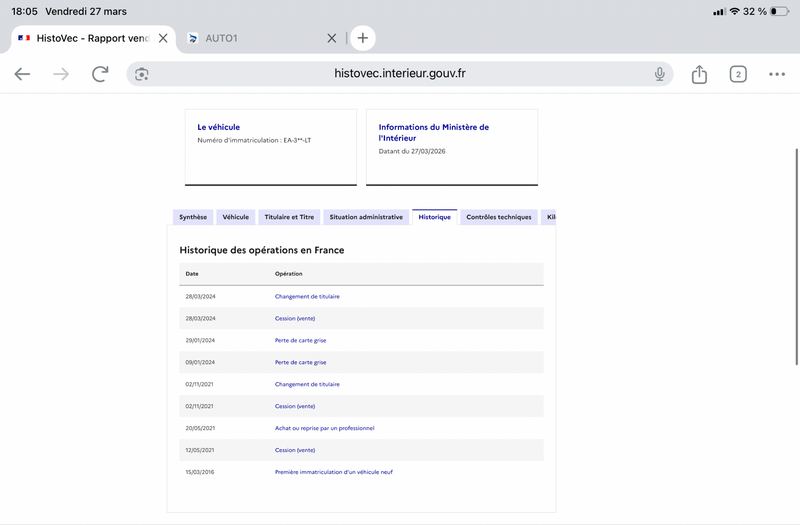The width and height of the screenshot is (800, 525).
Task: Open the share sheet icon
Action: [699, 74]
